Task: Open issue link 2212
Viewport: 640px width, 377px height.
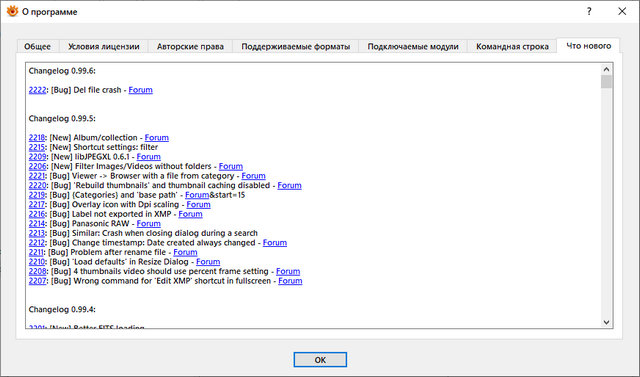Action: 37,243
